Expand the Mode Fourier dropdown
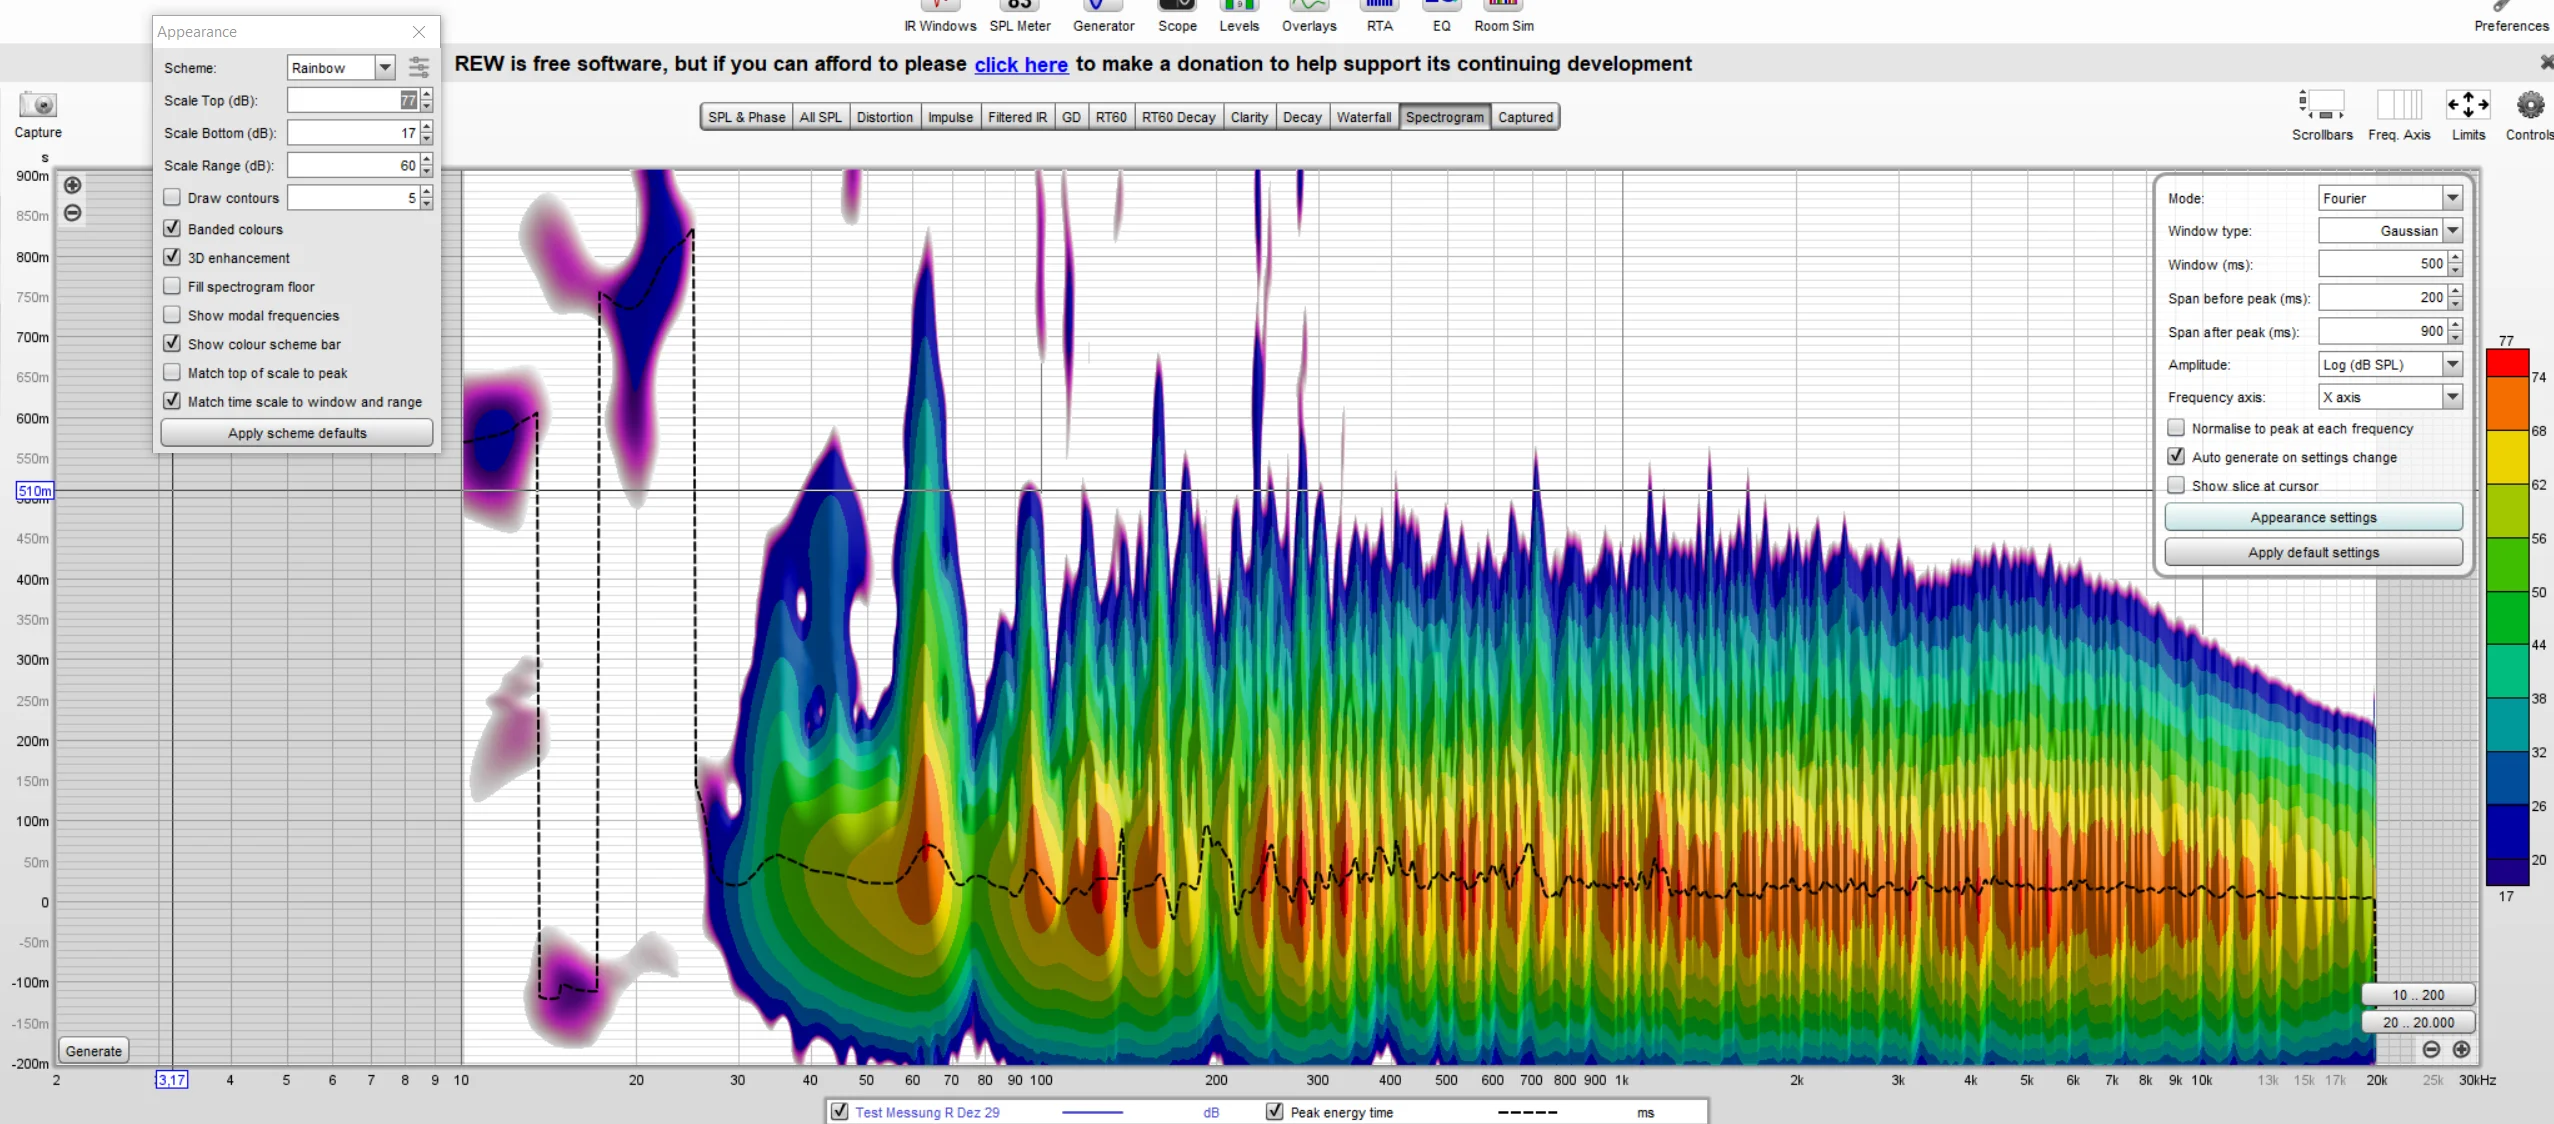The width and height of the screenshot is (2554, 1124). click(2452, 198)
